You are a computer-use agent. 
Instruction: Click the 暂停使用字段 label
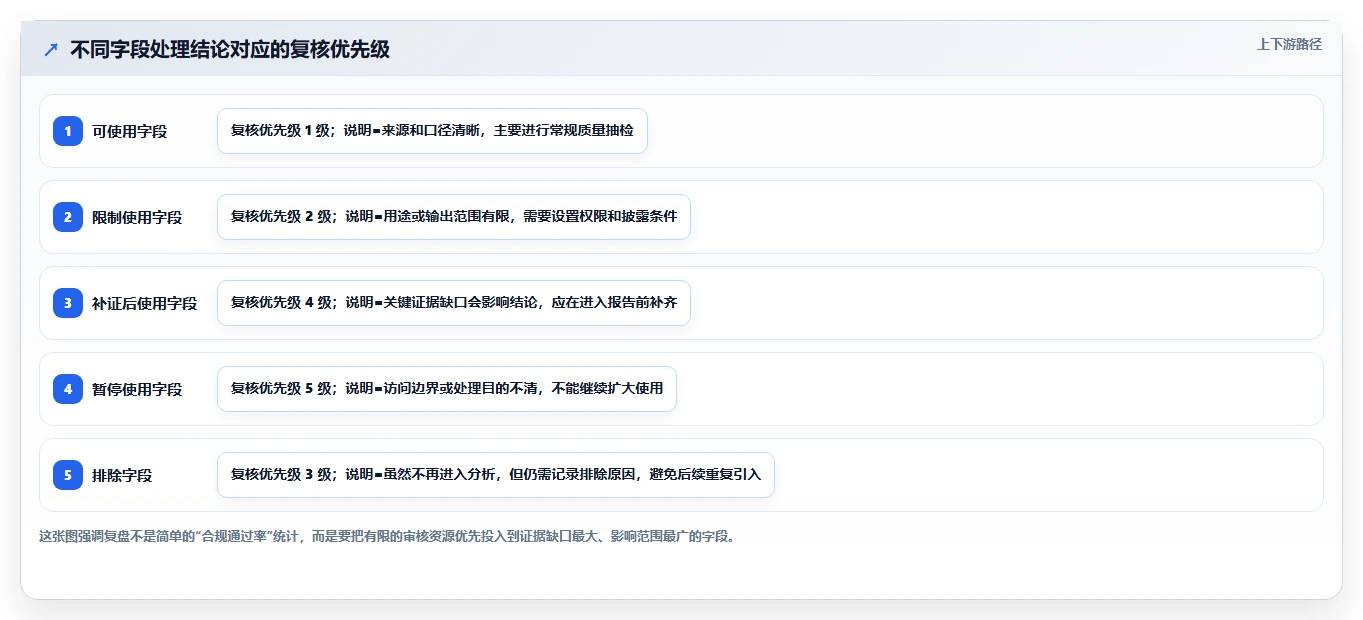pyautogui.click(x=137, y=389)
